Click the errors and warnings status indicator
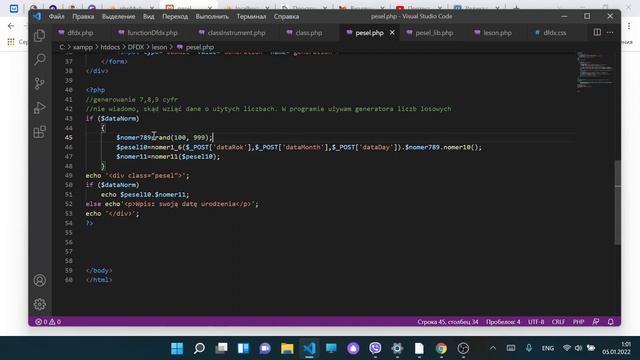Screen dimensions: 640x360 click(48, 322)
